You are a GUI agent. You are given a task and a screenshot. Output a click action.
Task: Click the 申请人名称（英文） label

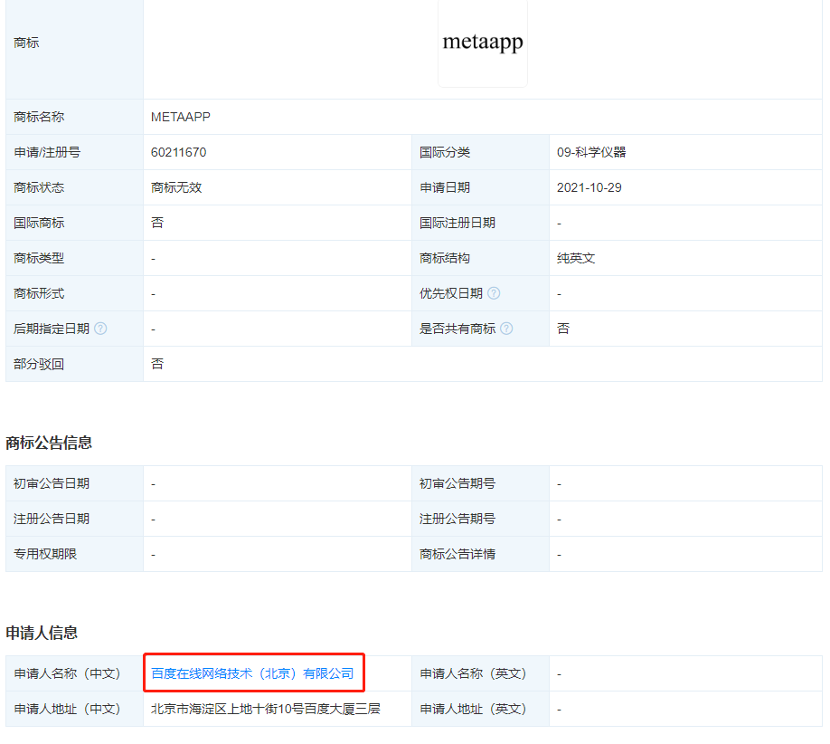tap(473, 673)
